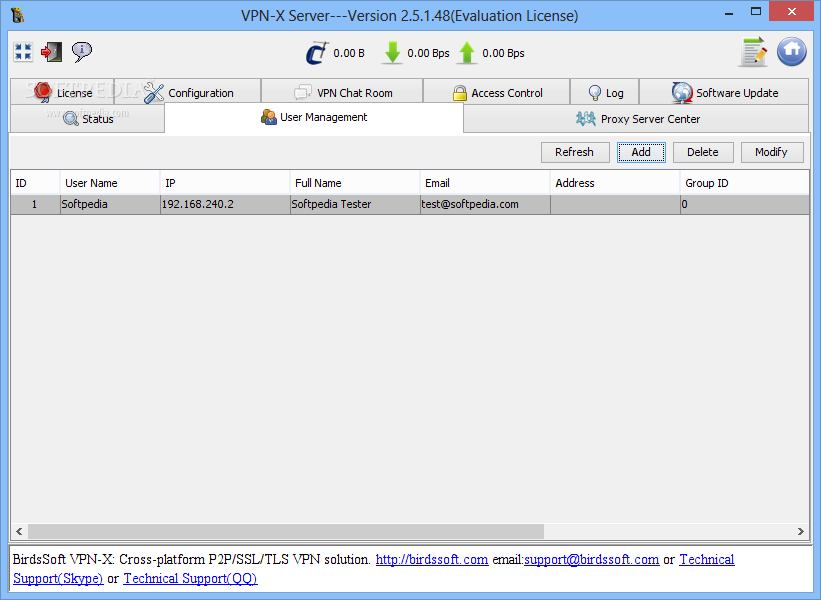Image resolution: width=821 pixels, height=600 pixels.
Task: Click the VPN-X app icon in title bar
Action: click(17, 15)
